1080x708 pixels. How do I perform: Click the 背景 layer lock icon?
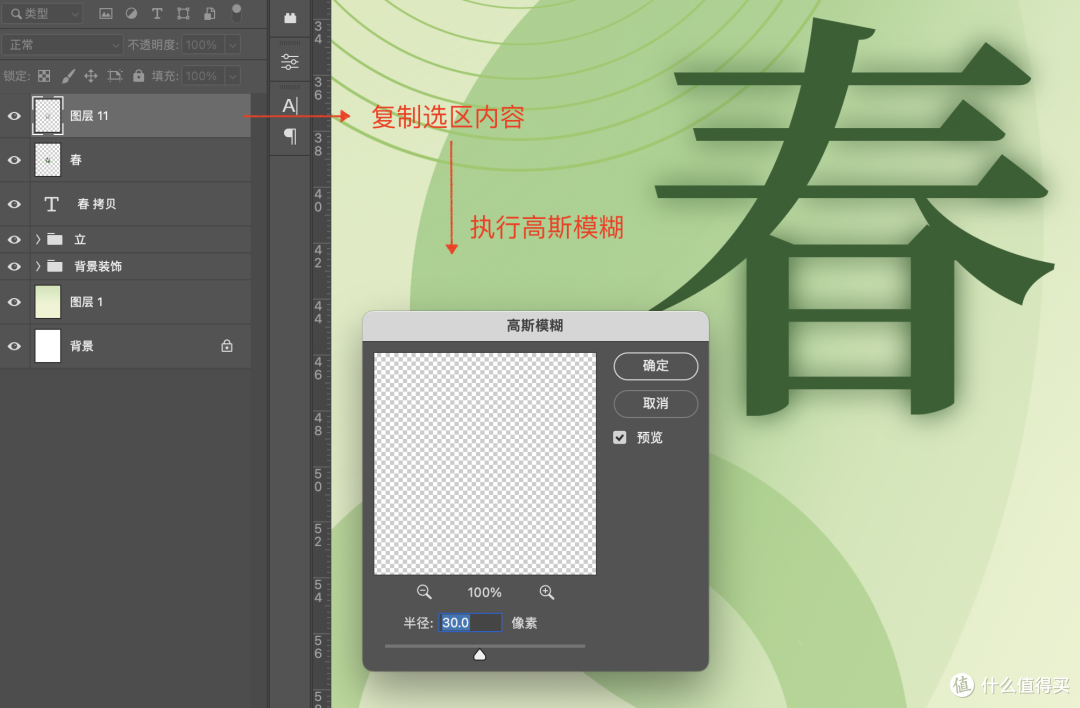[x=227, y=346]
